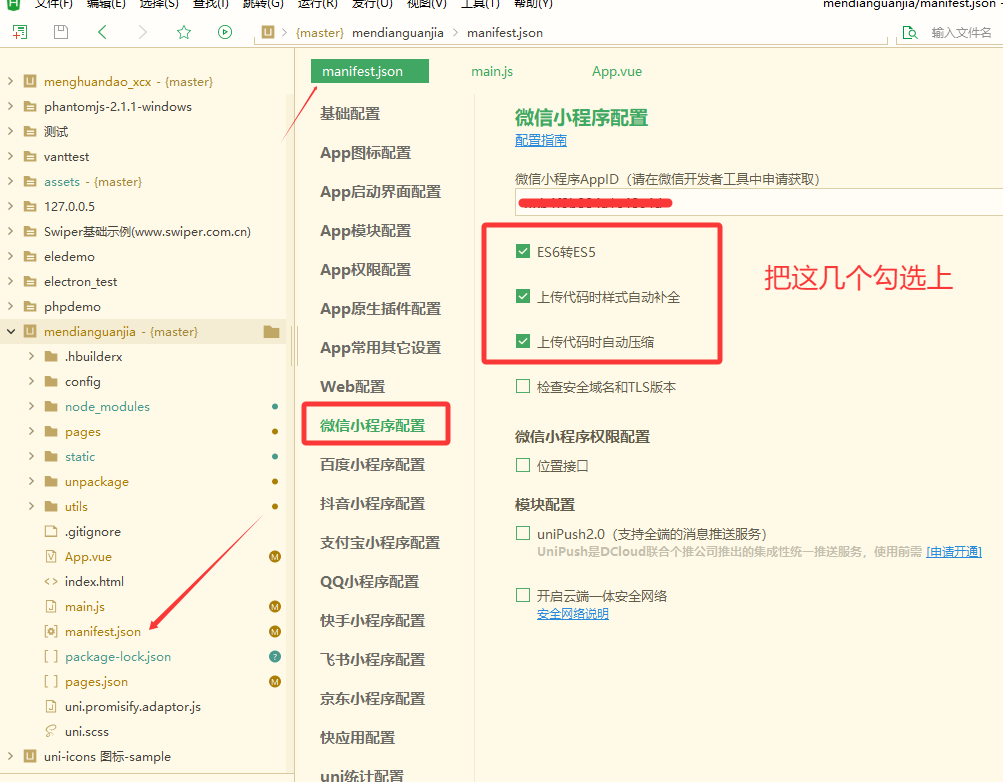
Task: Click the question badge next to package-lock.json
Action: click(275, 656)
